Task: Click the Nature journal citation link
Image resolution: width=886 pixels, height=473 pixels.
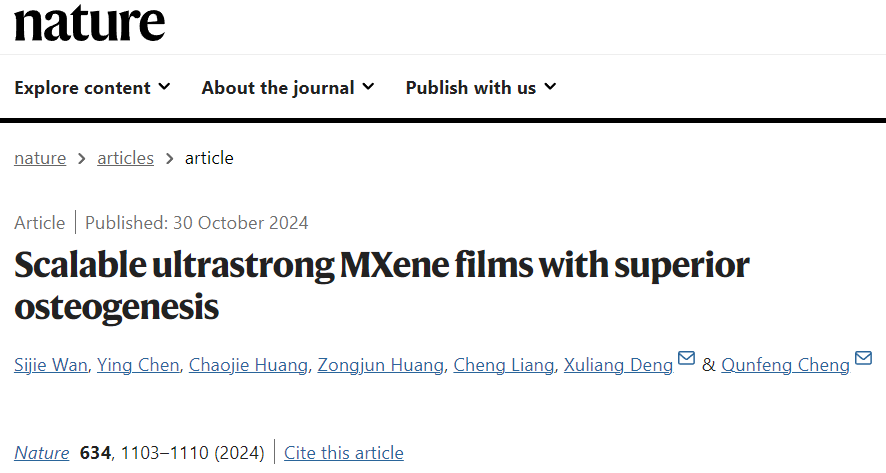Action: tap(42, 453)
